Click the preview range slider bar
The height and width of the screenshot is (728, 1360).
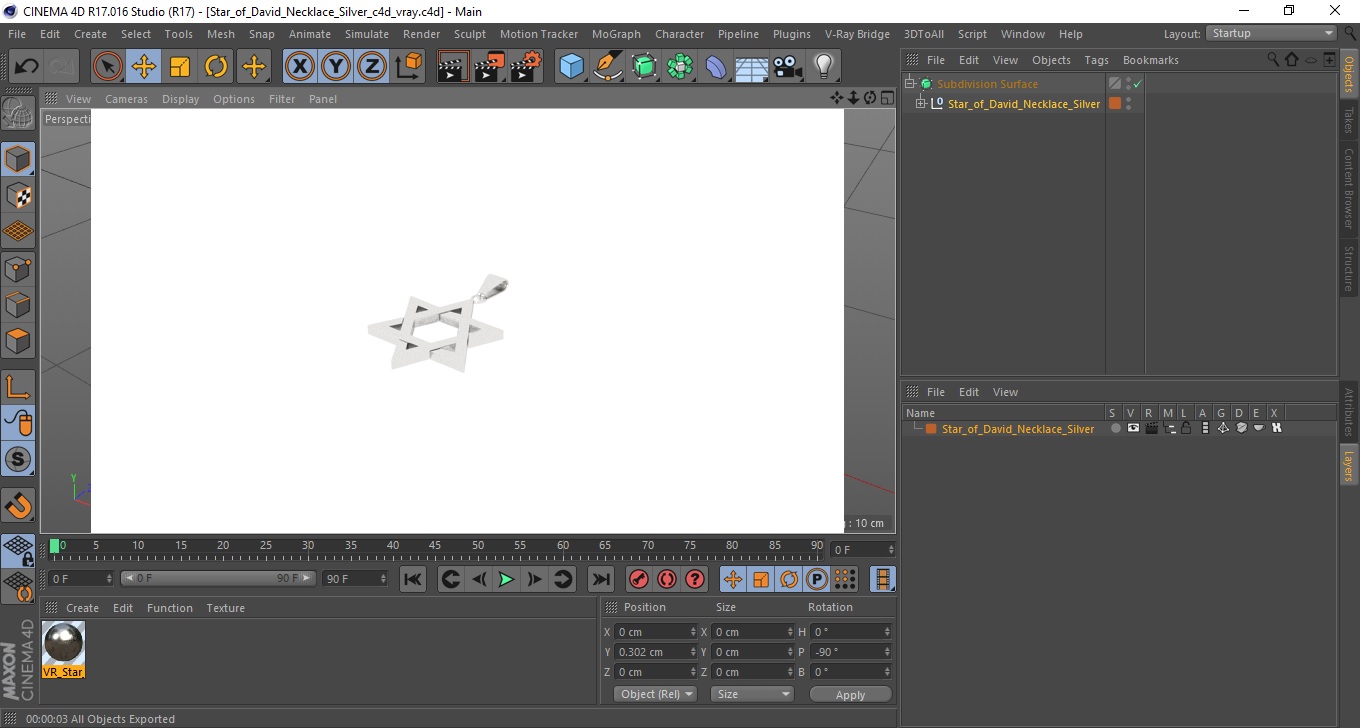coord(219,579)
